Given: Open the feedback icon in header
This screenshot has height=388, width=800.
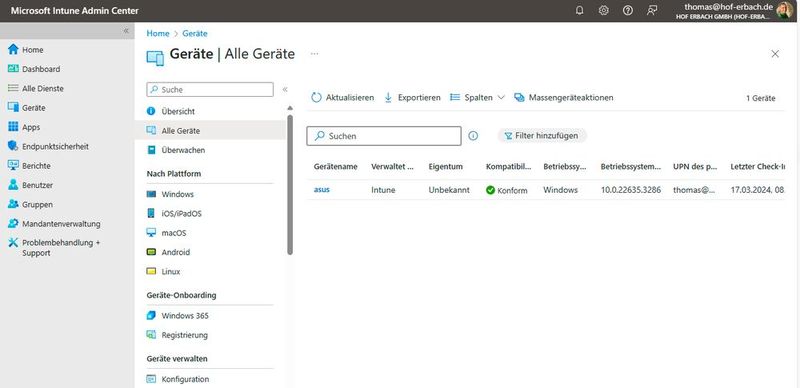Looking at the screenshot, I should 652,10.
